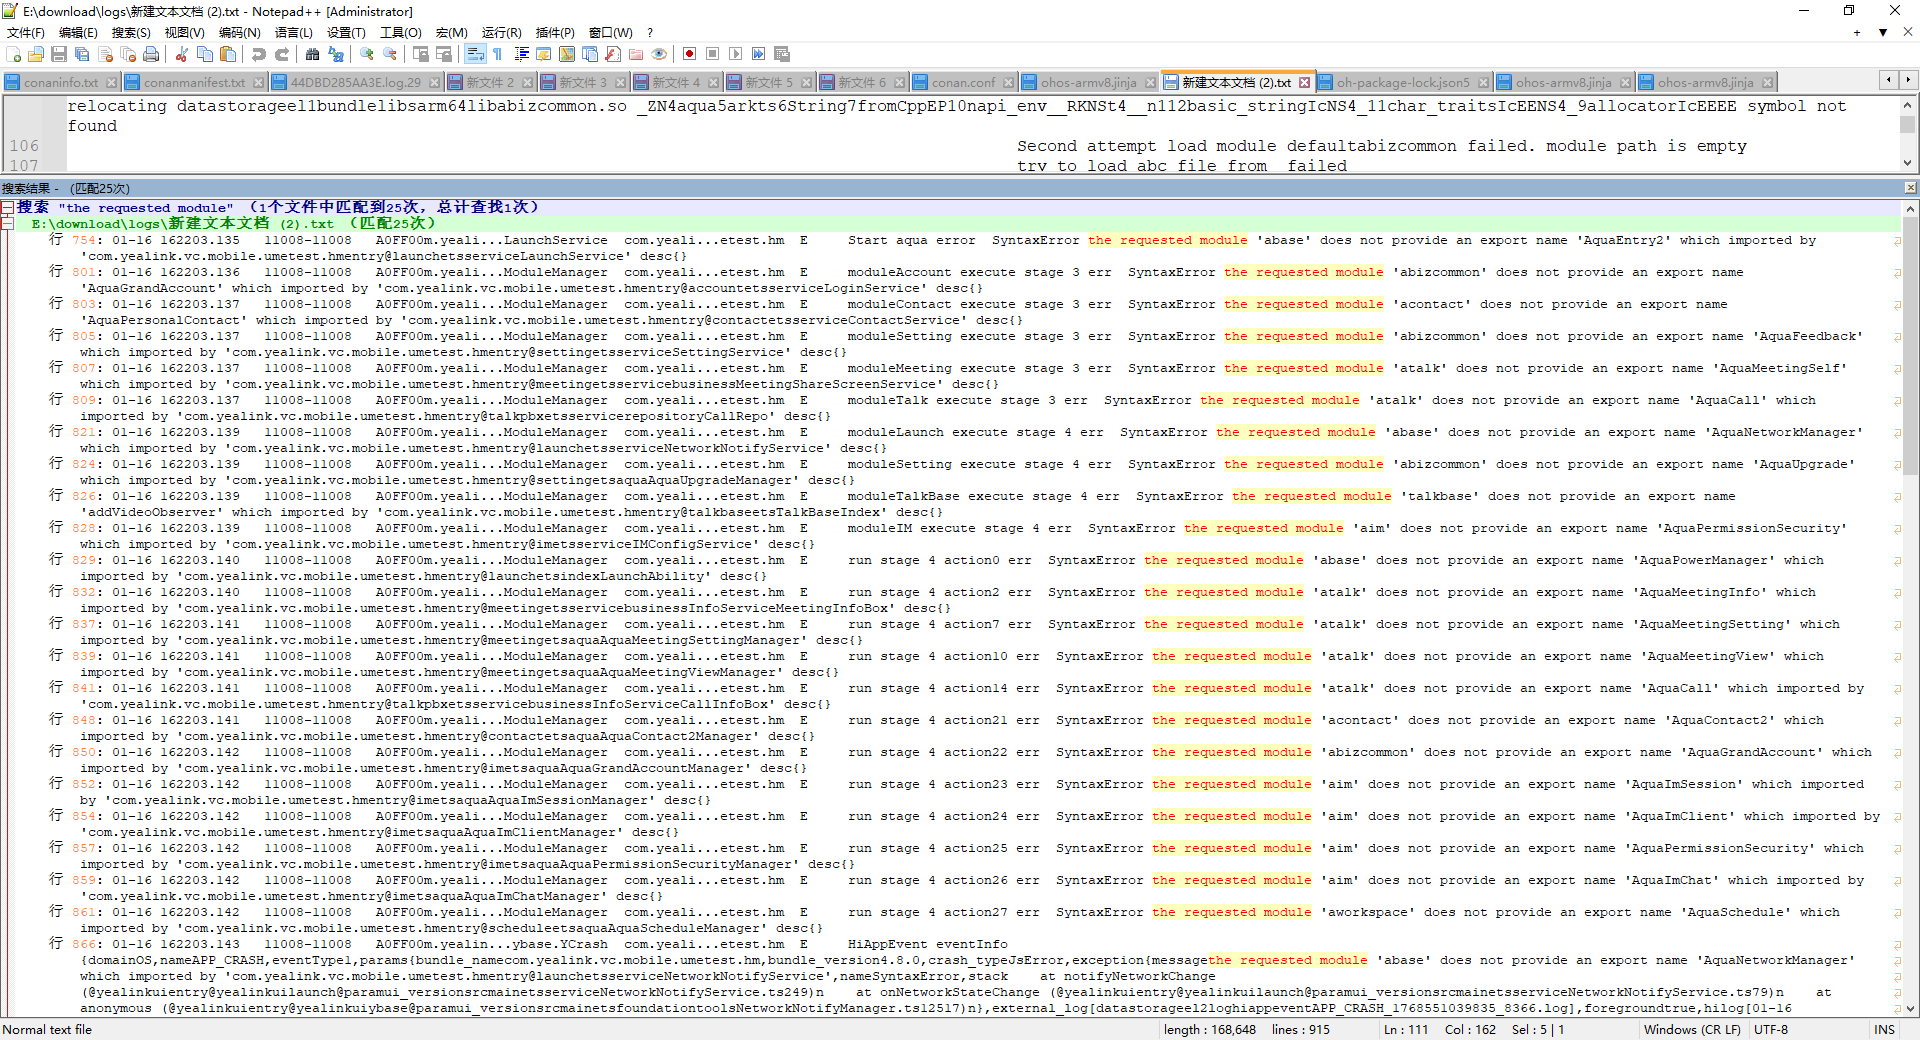Image resolution: width=1920 pixels, height=1040 pixels.
Task: Open Find with the binoculars icon
Action: coord(313,54)
